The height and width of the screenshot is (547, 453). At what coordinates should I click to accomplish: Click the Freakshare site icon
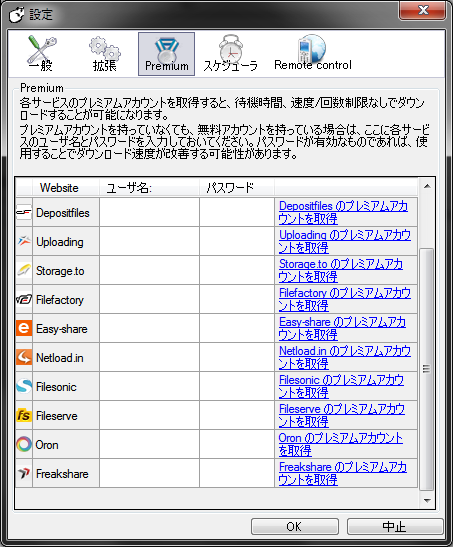(x=24, y=473)
